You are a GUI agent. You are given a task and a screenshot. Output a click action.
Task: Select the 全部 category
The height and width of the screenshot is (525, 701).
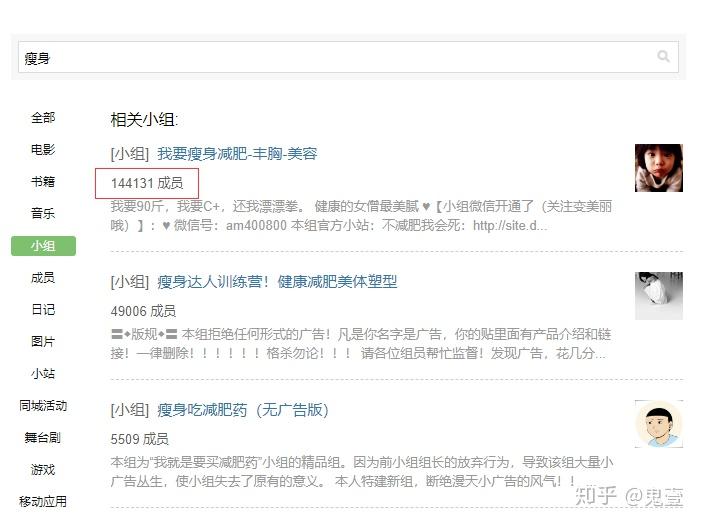tap(43, 118)
